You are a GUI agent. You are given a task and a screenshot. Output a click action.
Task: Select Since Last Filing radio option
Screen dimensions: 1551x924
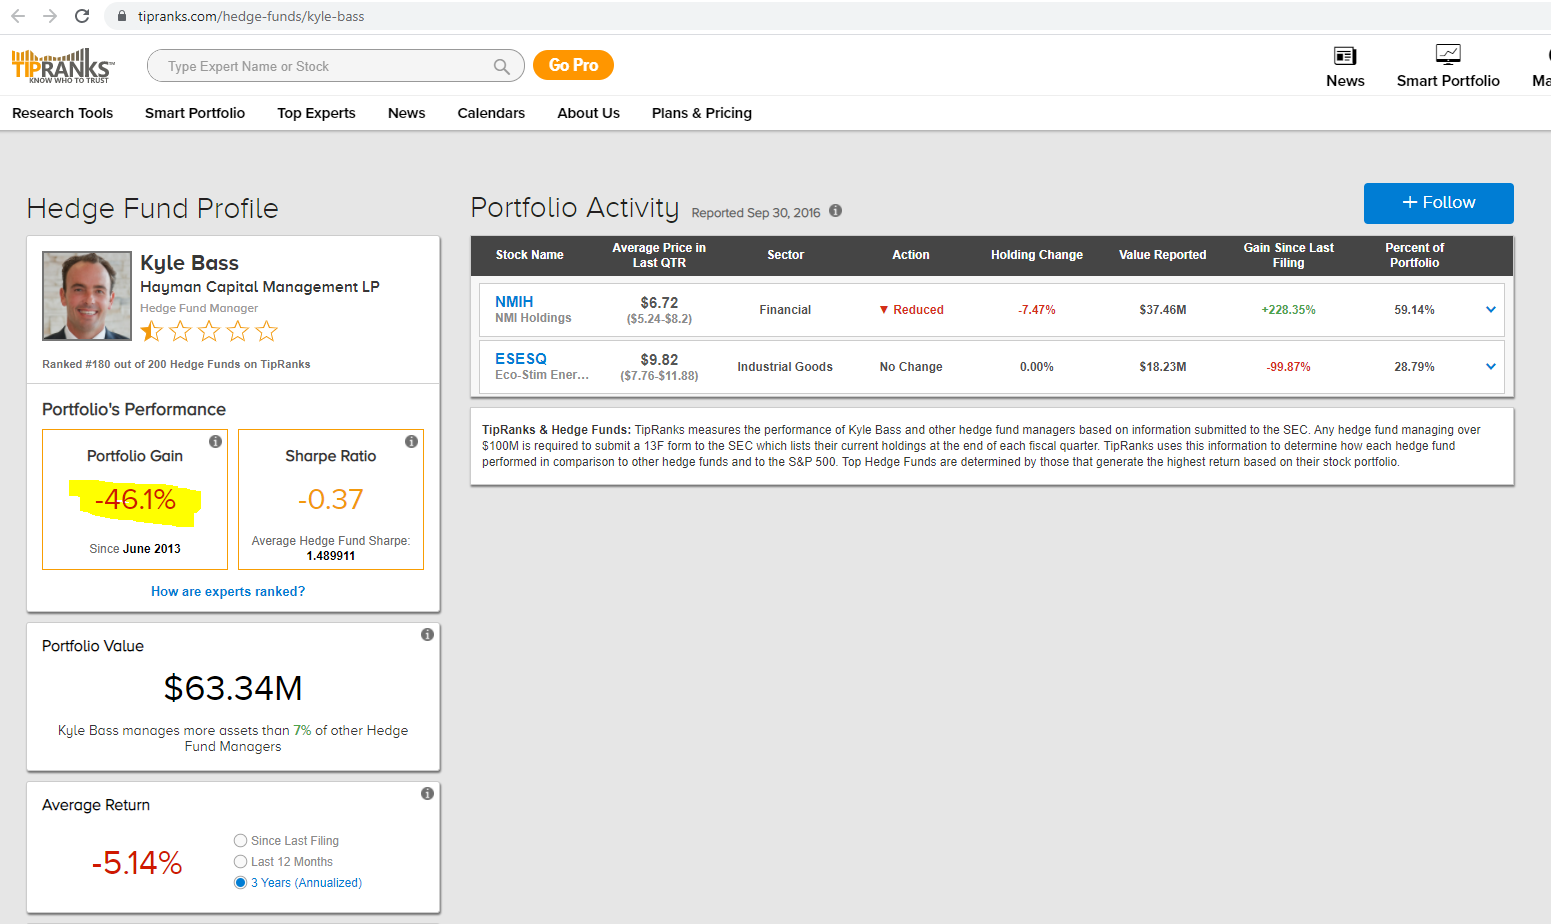[x=240, y=841]
